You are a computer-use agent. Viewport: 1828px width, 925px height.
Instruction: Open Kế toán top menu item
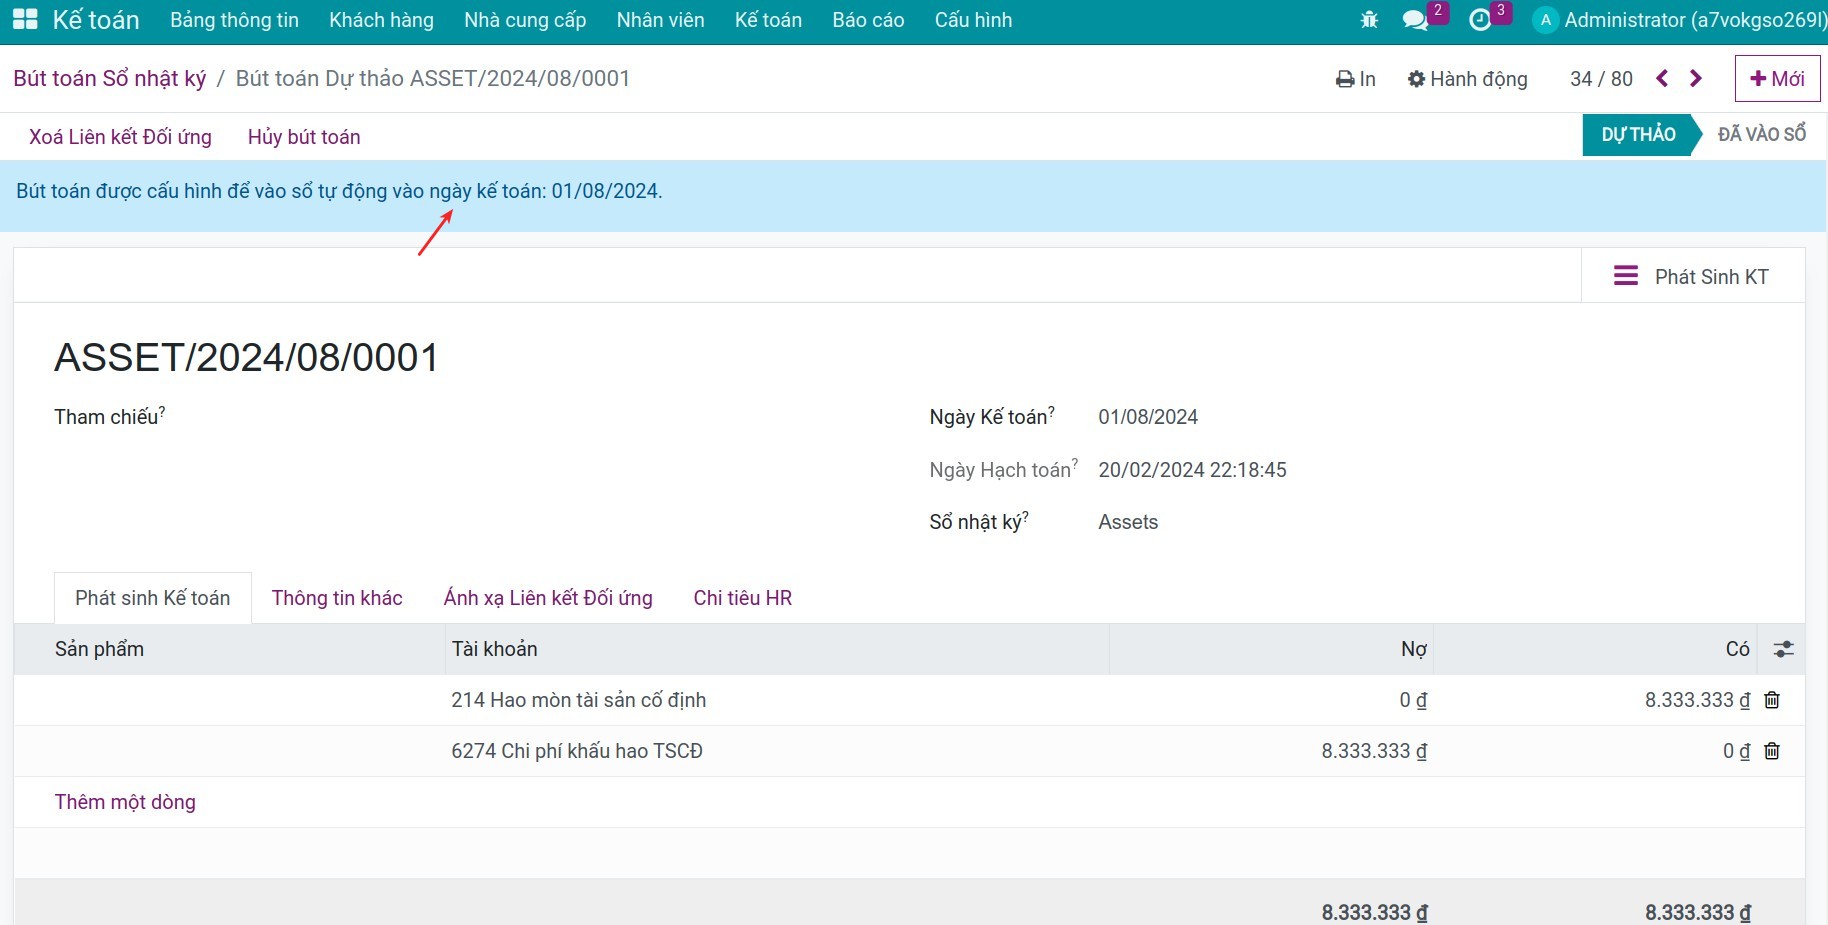768,20
